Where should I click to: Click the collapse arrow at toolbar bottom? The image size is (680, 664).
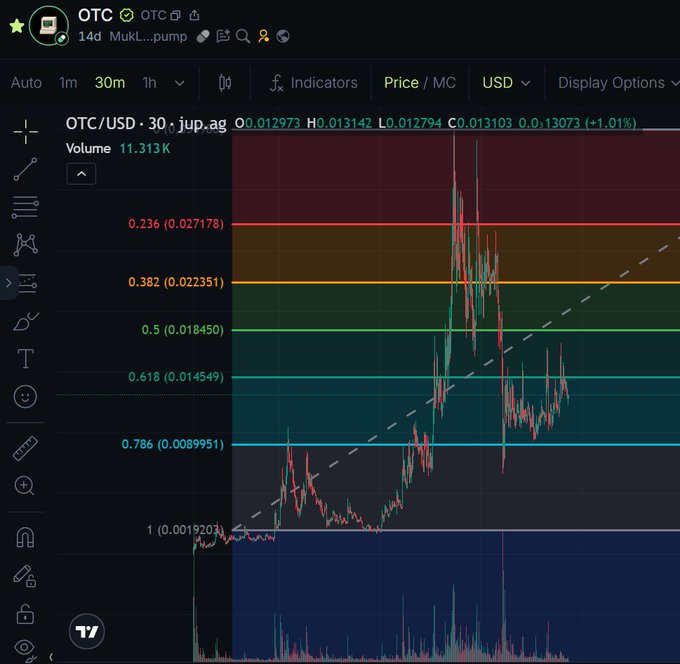51,657
